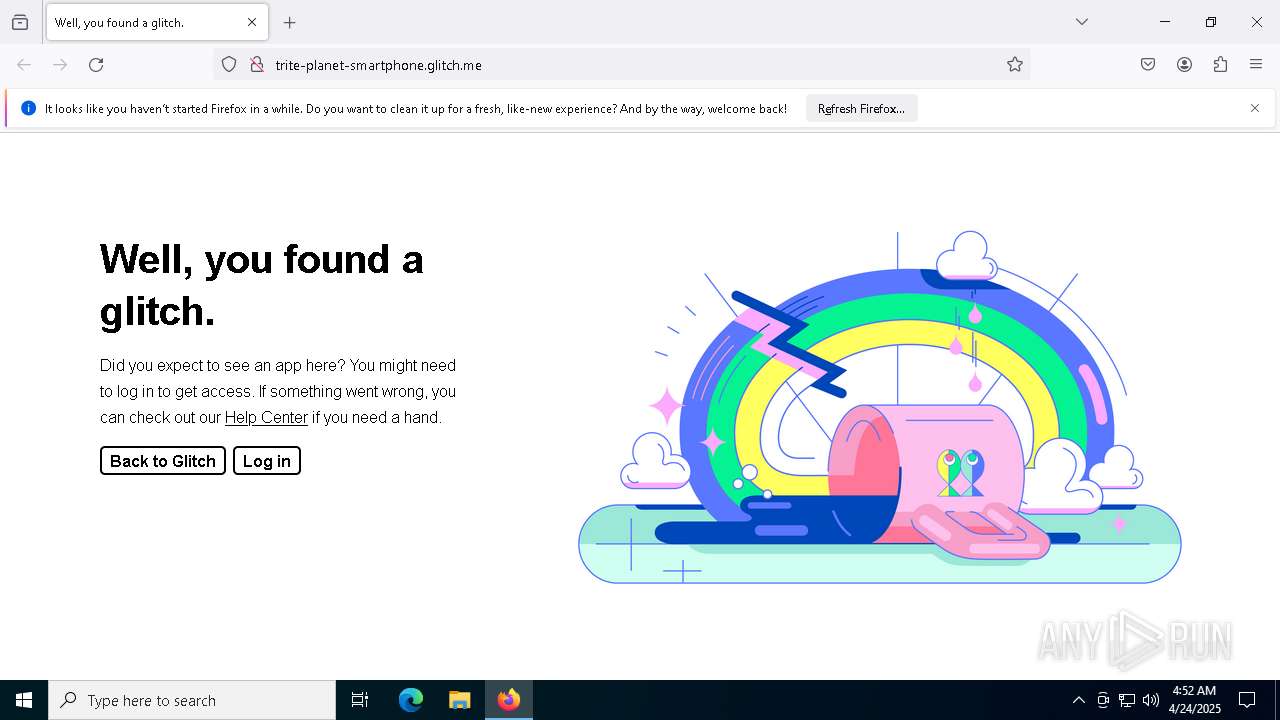Show site connection security info icon

257,65
